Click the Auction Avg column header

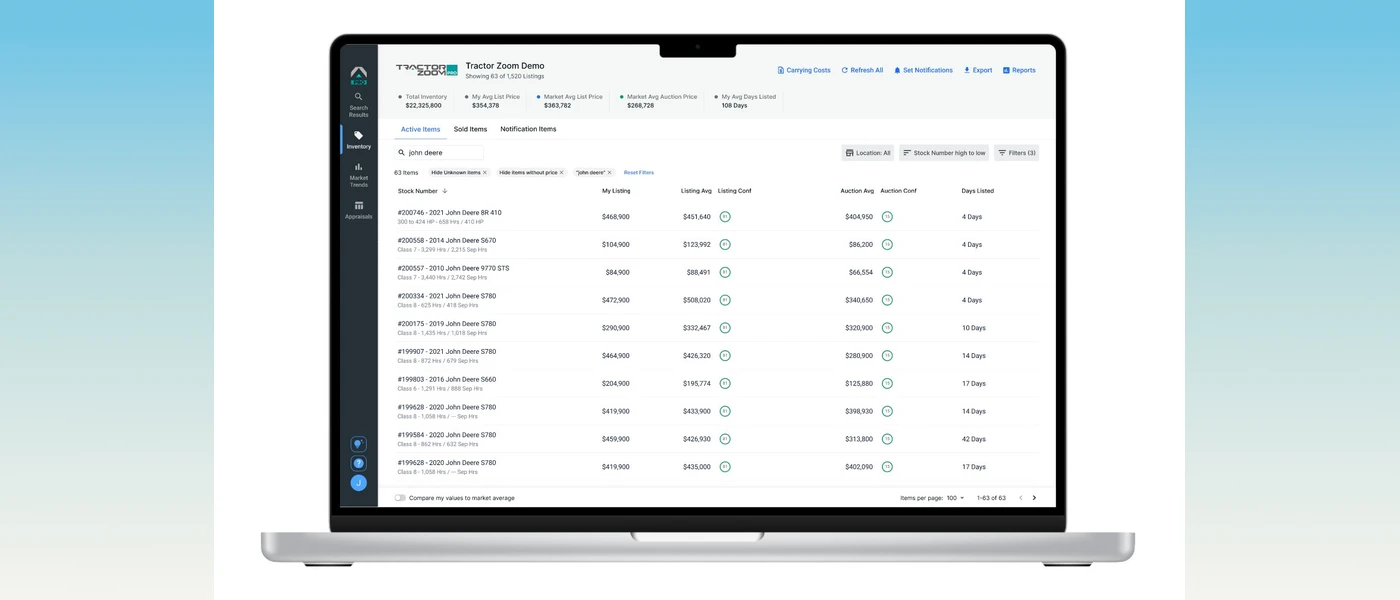[857, 191]
